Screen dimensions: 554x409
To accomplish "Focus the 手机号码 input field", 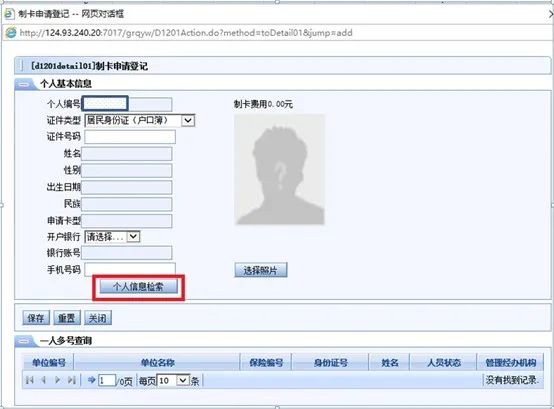I will [130, 269].
